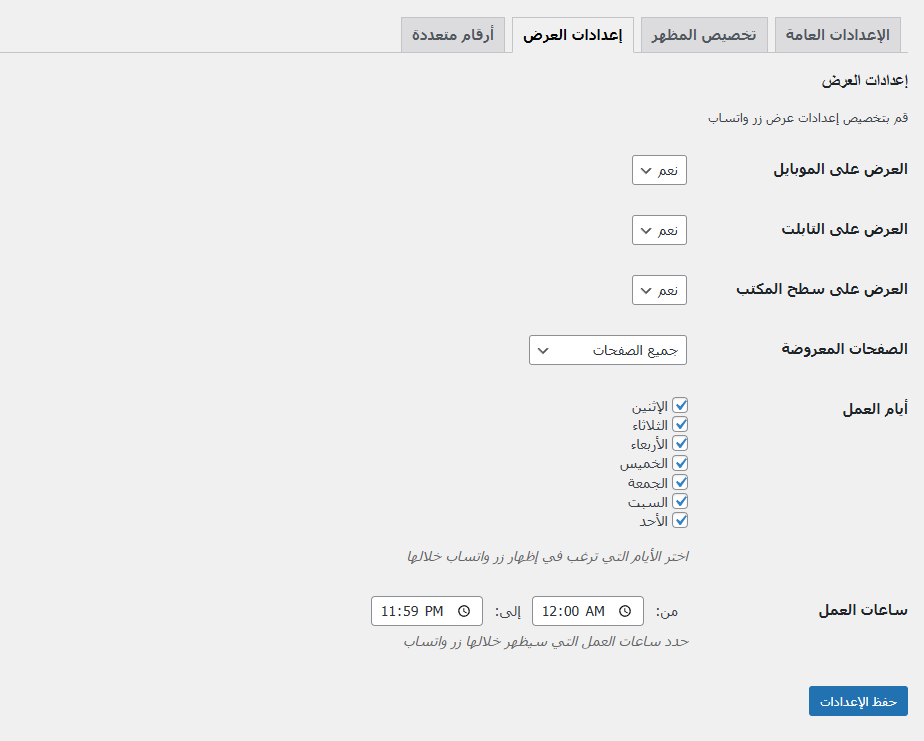Disable the الجمعة (Friday) working day
The image size is (924, 741).
click(680, 482)
